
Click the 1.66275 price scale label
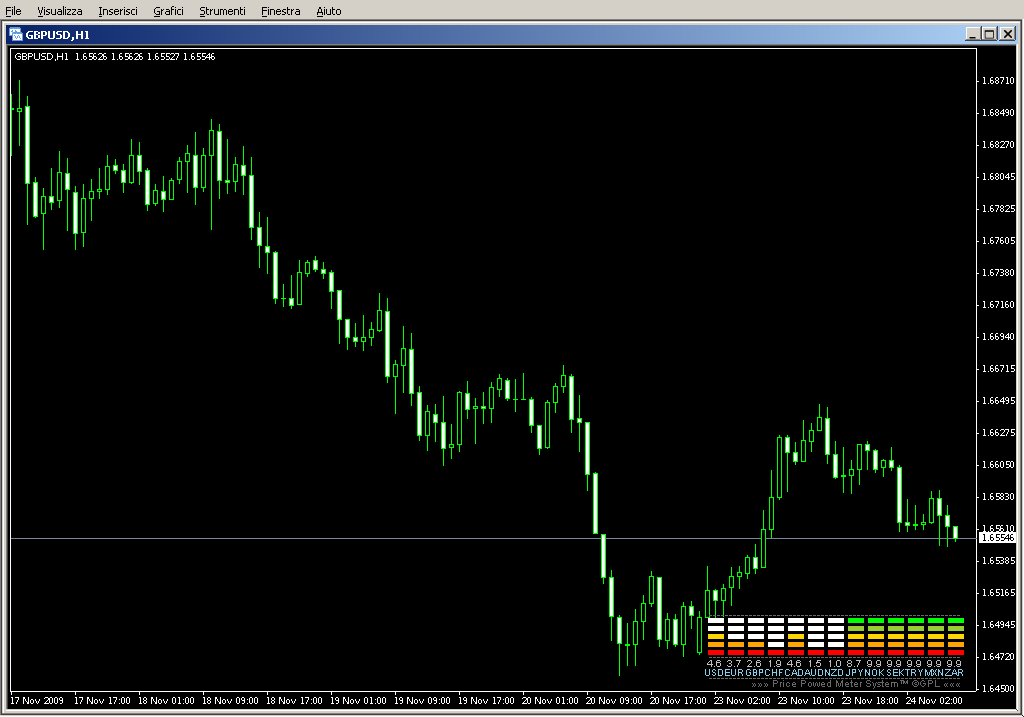pos(999,433)
